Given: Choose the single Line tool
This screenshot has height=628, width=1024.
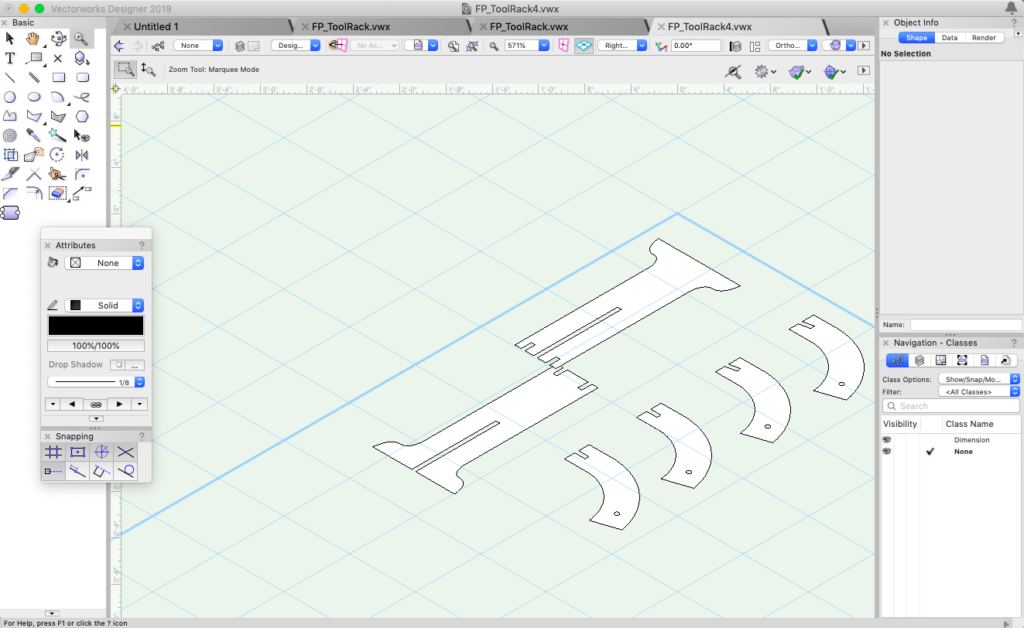Looking at the screenshot, I should coord(10,78).
